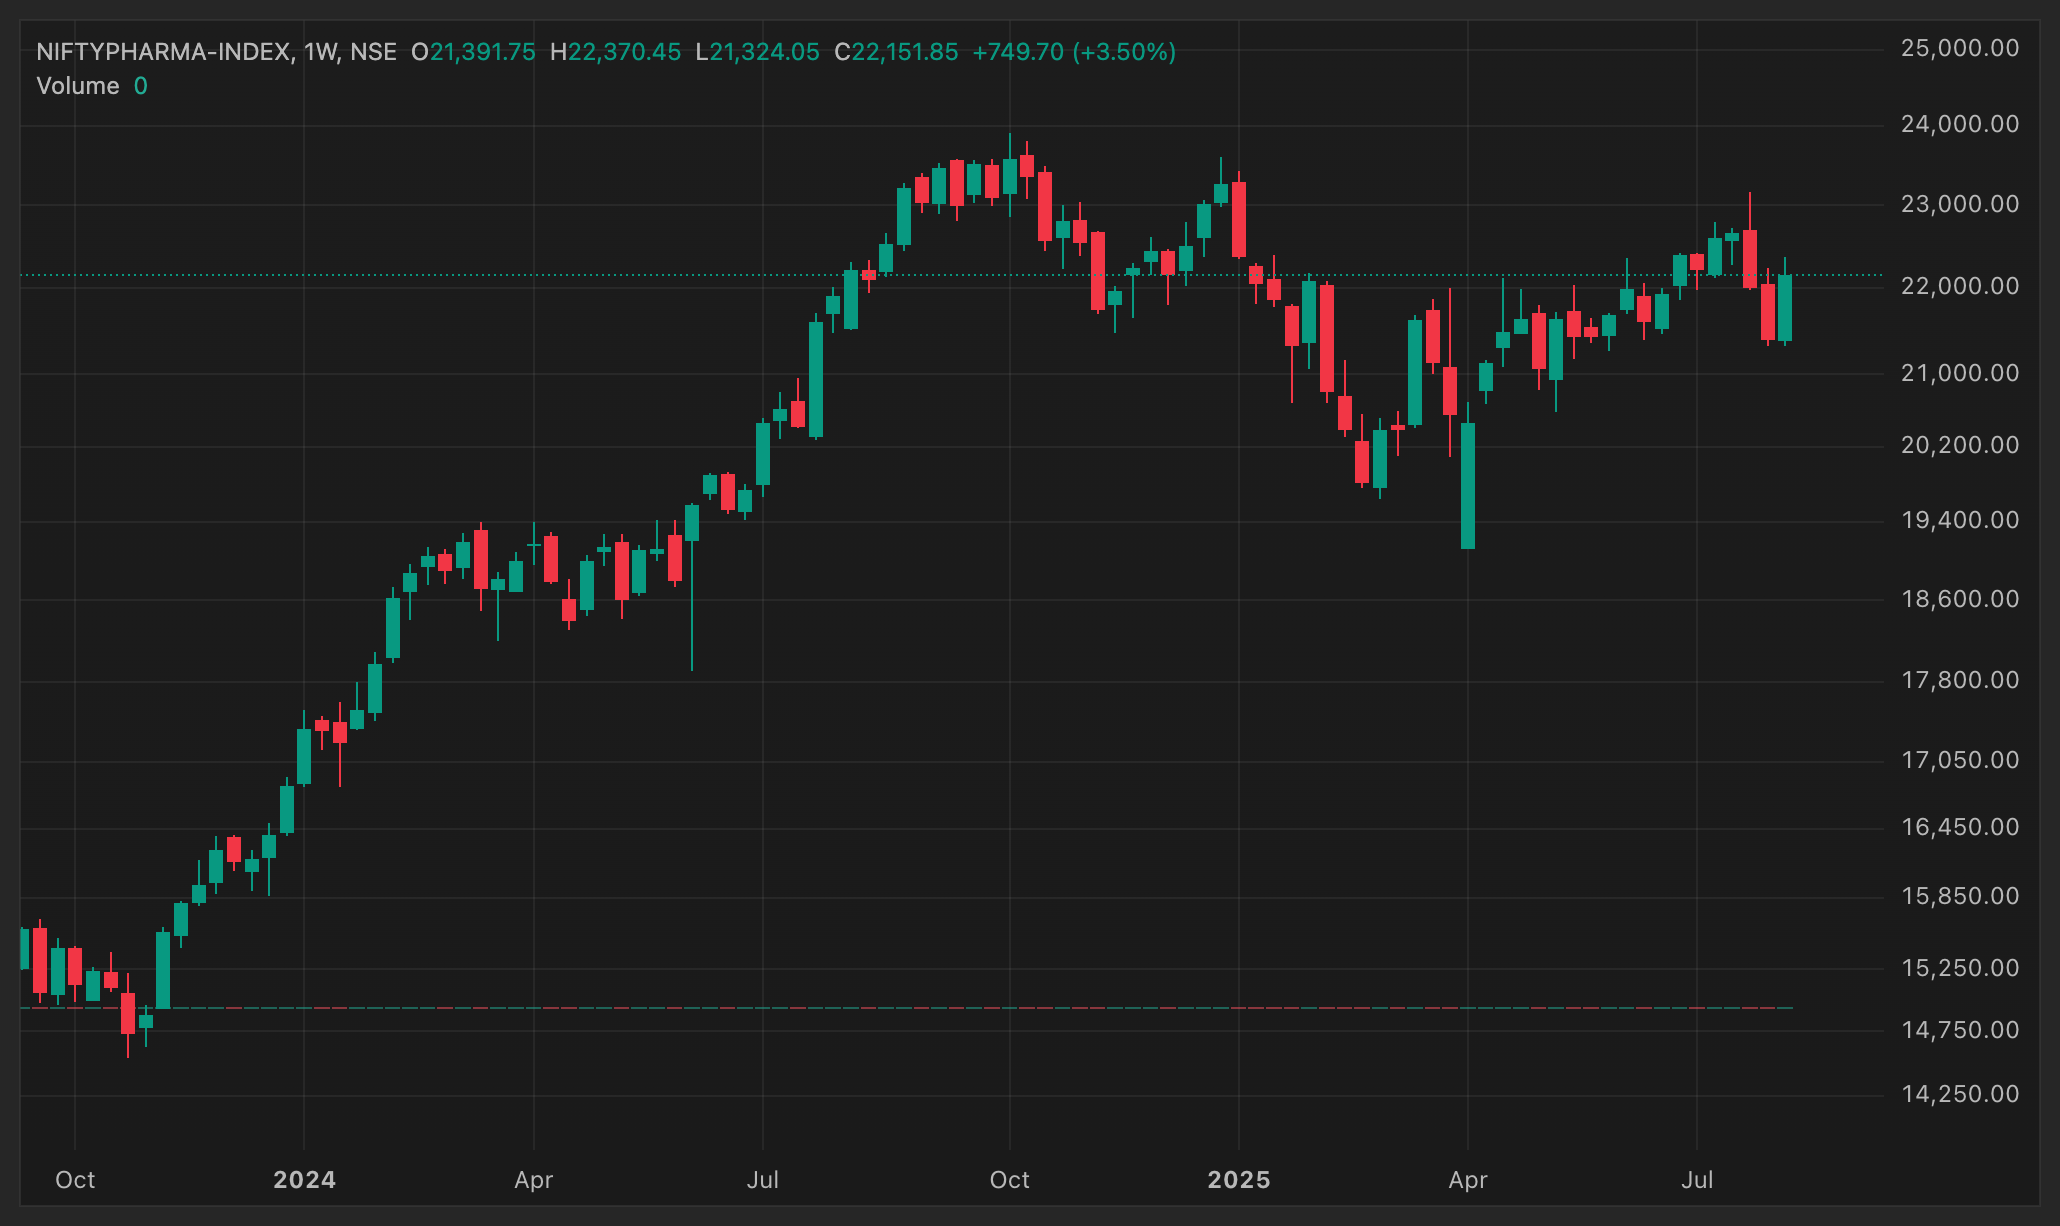
Task: Click the Jul label following 2024
Action: [763, 1180]
